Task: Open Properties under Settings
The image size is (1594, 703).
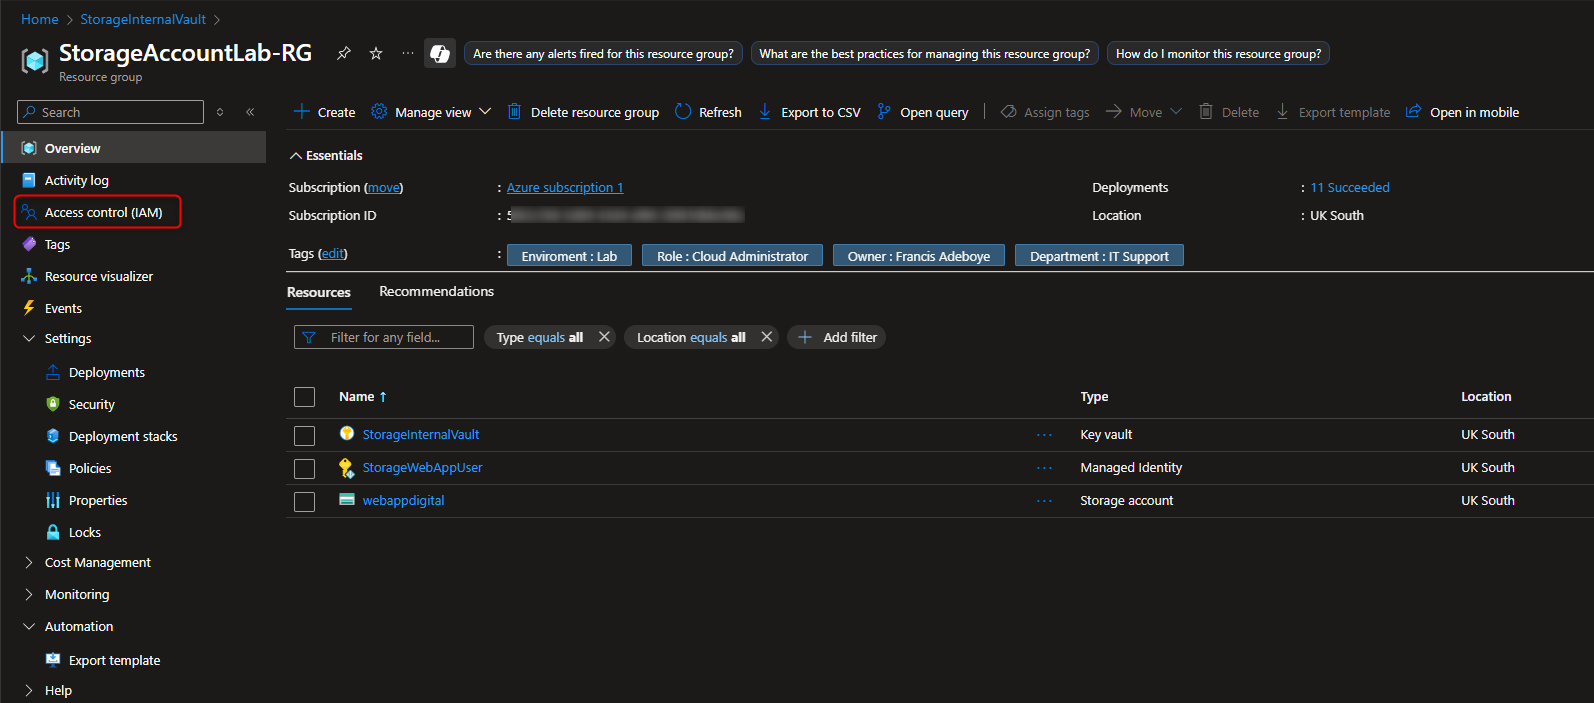Action: [x=98, y=500]
